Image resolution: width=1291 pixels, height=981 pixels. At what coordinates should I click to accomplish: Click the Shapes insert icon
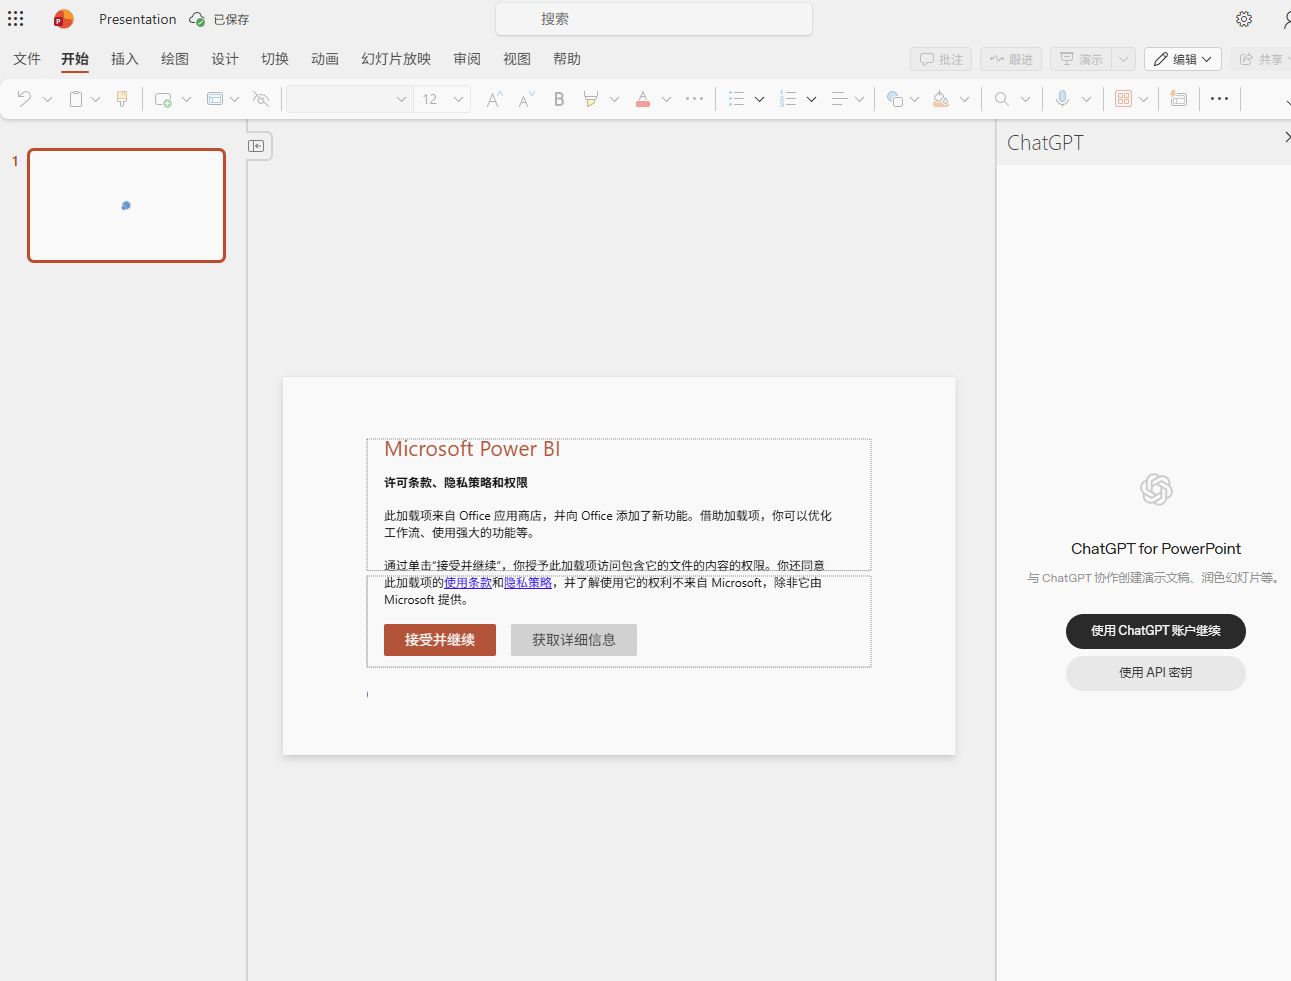click(895, 99)
